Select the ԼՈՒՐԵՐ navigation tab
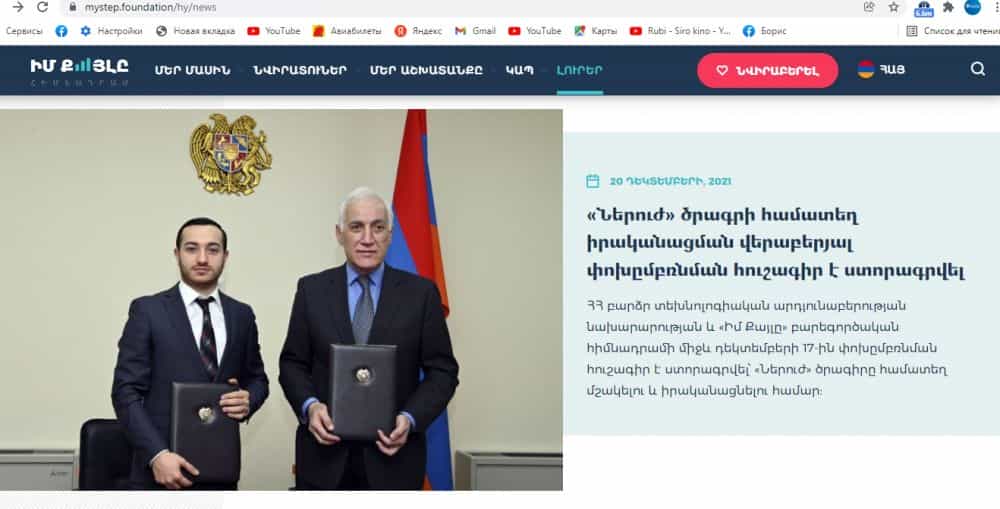1000x509 pixels. pyautogui.click(x=579, y=70)
